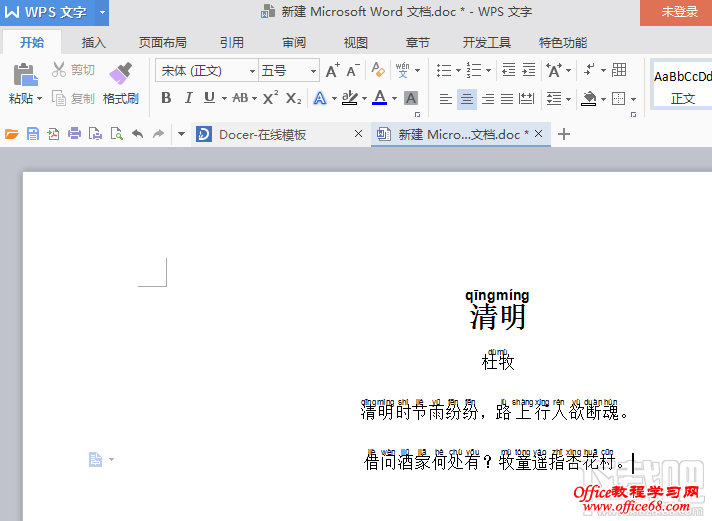This screenshot has width=712, height=521.
Task: Click the save icon in quick access toolbar
Action: (x=33, y=134)
